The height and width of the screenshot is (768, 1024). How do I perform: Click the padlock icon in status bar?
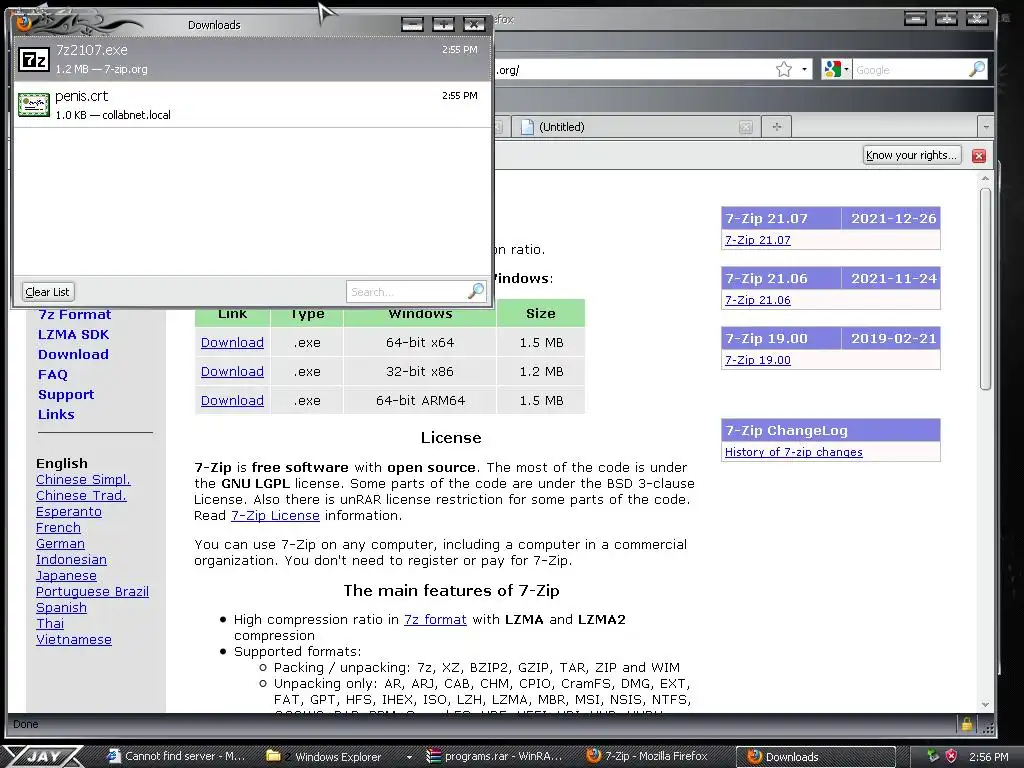pos(967,724)
